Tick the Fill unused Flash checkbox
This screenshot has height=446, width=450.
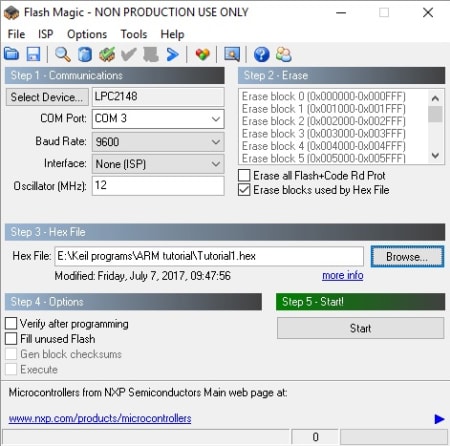(11, 339)
